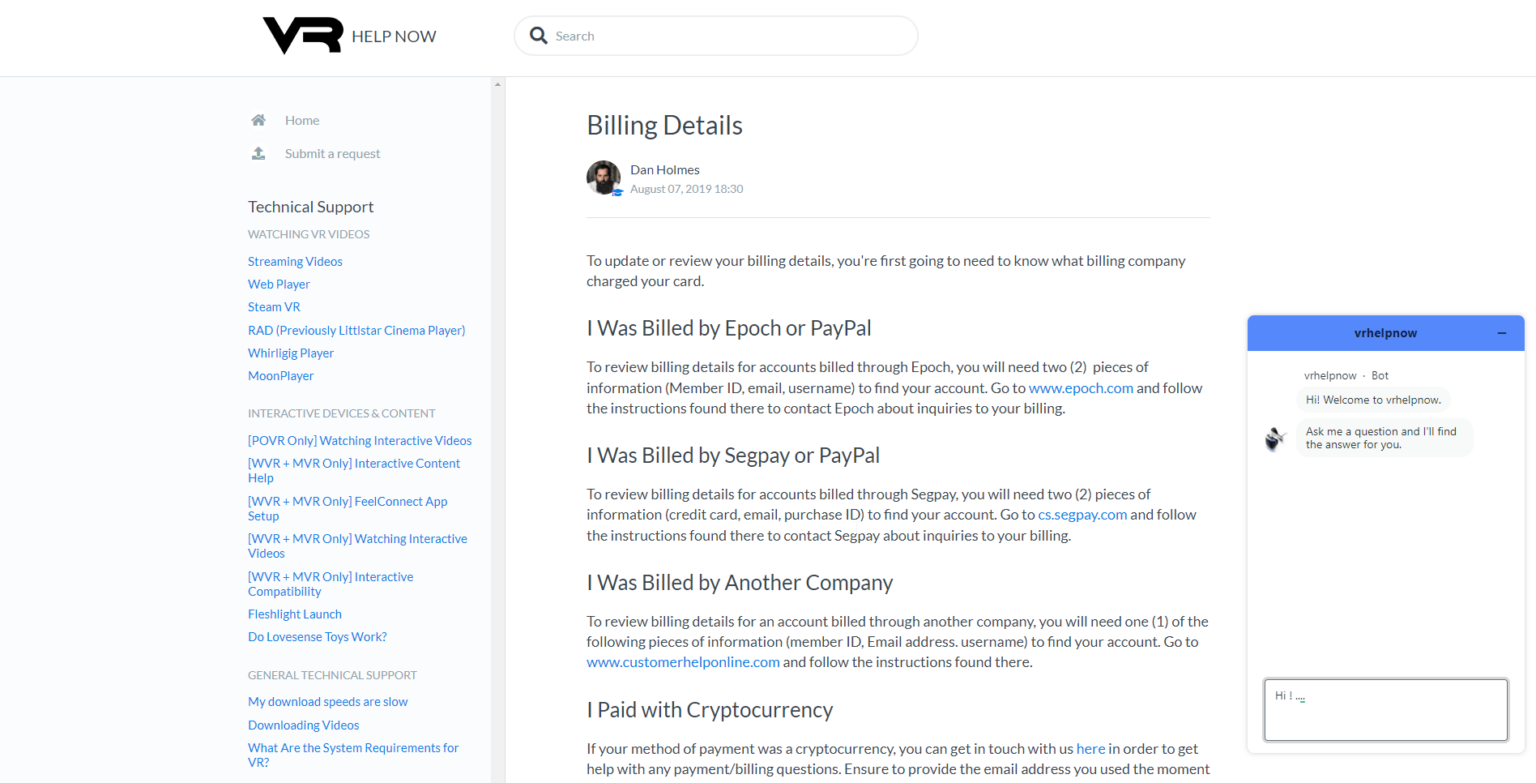Click the Submit a request upload icon
Screen dimensions: 1536x783
[x=258, y=153]
